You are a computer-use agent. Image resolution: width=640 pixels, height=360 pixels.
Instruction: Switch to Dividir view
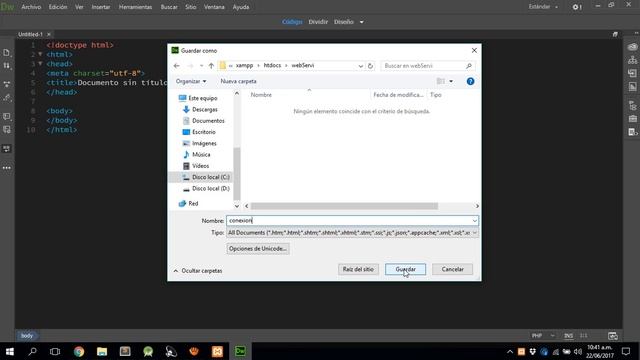[x=318, y=22]
